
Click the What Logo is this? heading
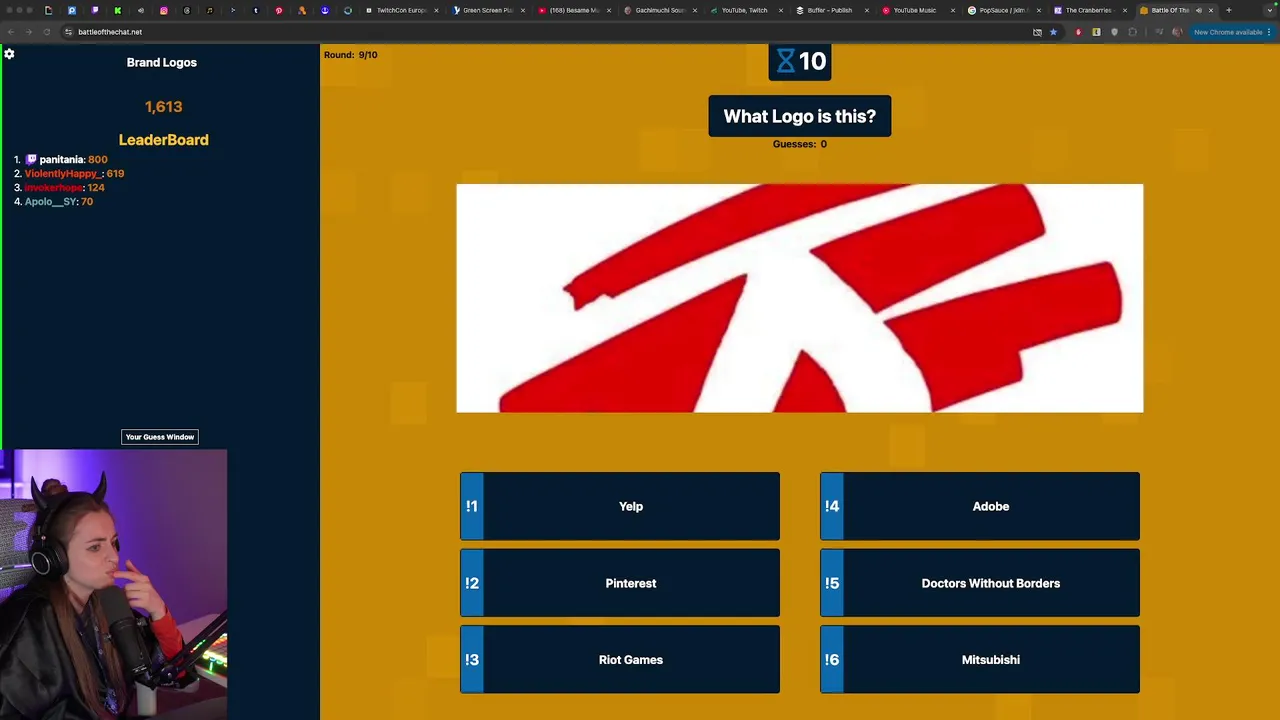pyautogui.click(x=800, y=116)
